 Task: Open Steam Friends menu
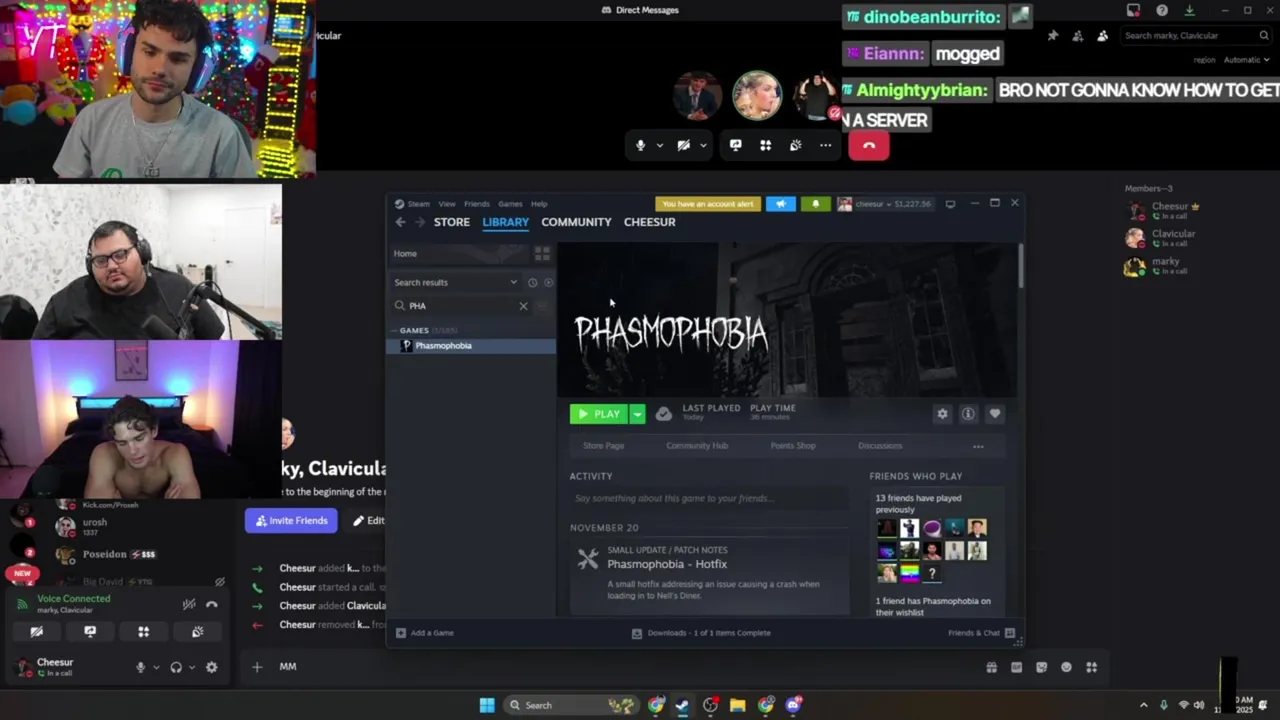point(477,204)
